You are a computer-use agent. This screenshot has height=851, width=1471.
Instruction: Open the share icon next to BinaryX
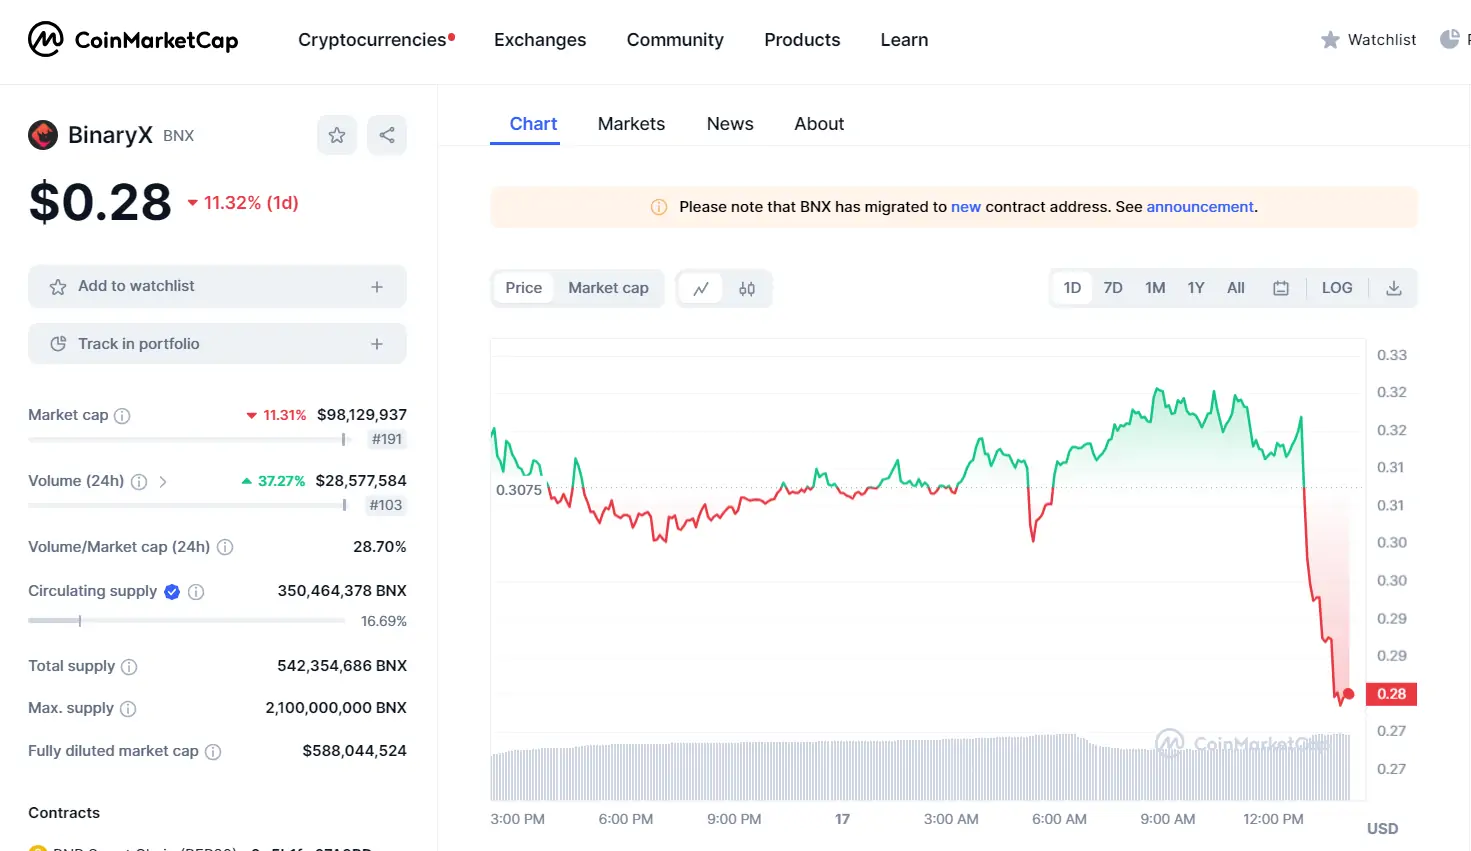387,135
